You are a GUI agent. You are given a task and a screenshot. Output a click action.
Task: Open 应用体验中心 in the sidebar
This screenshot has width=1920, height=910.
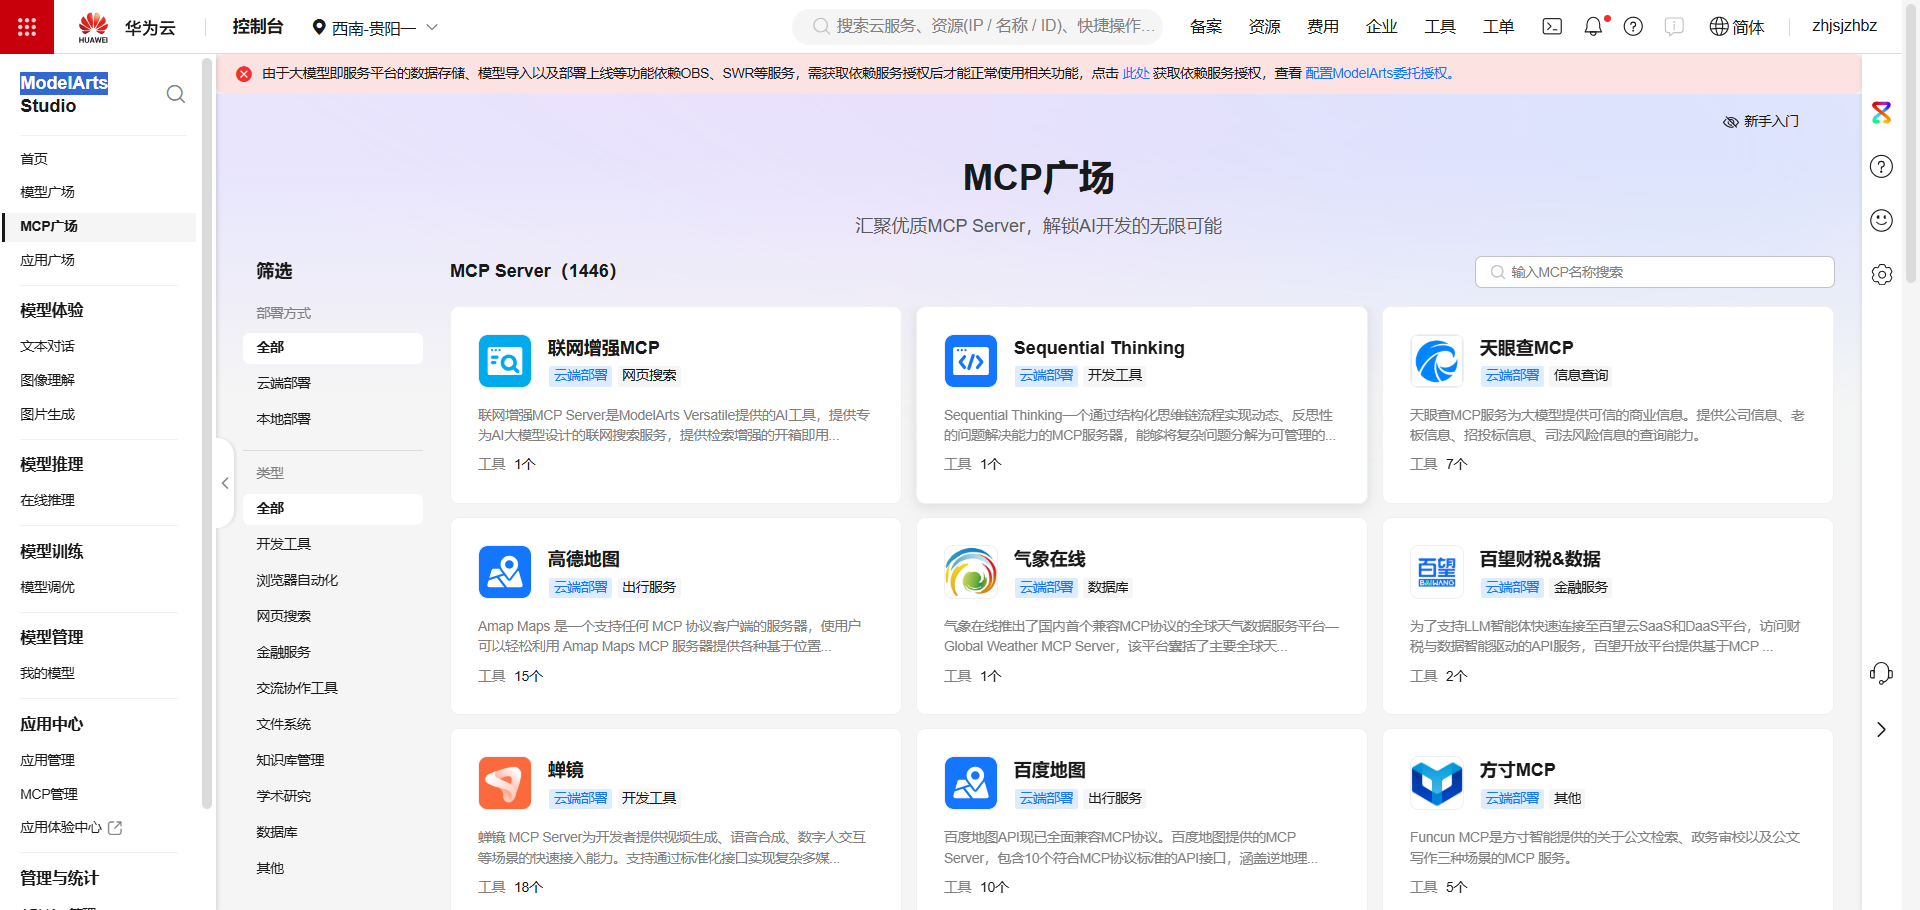tap(61, 828)
